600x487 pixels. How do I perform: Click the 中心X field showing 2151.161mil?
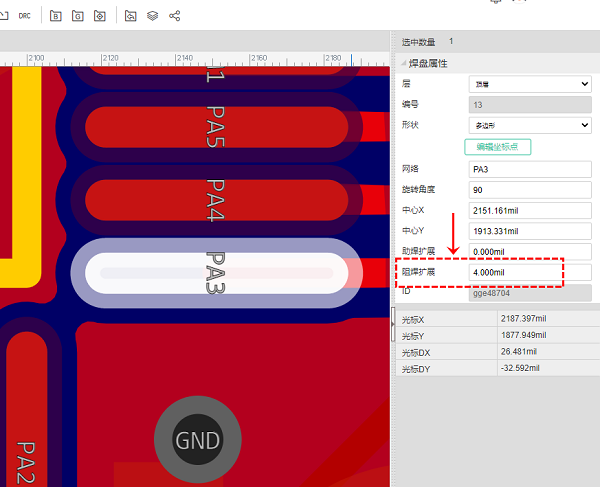[530, 211]
